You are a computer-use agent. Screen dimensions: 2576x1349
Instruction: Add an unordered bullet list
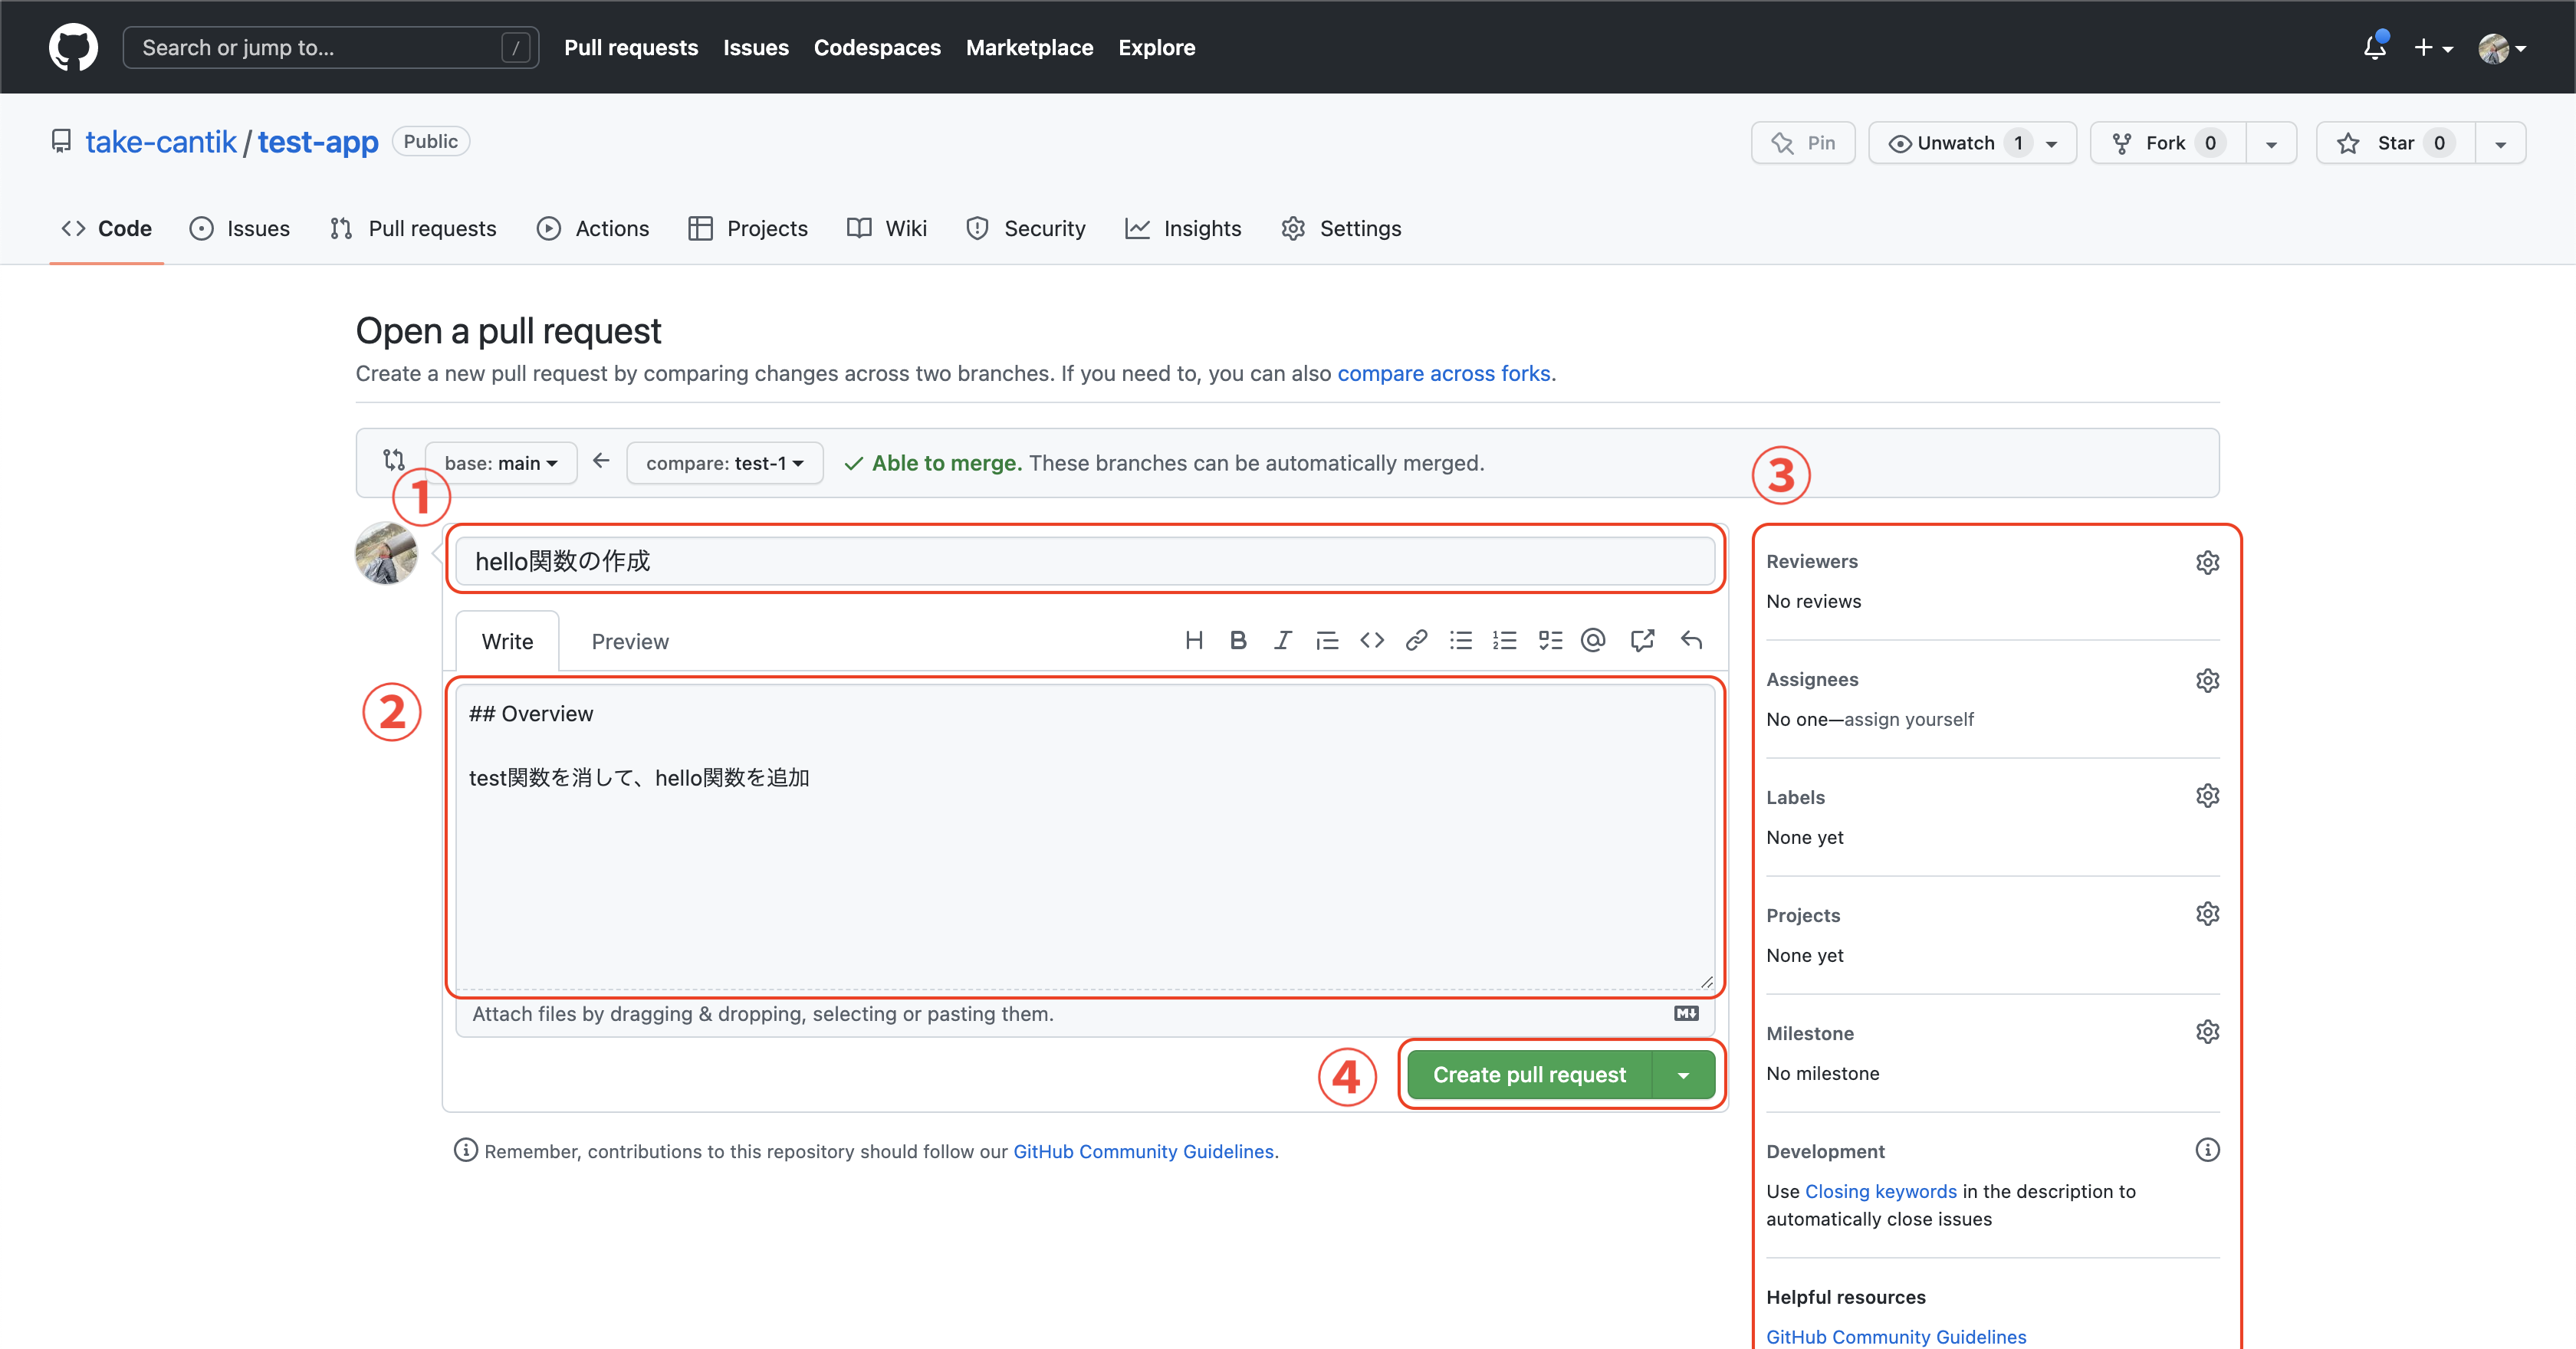[x=1461, y=640]
